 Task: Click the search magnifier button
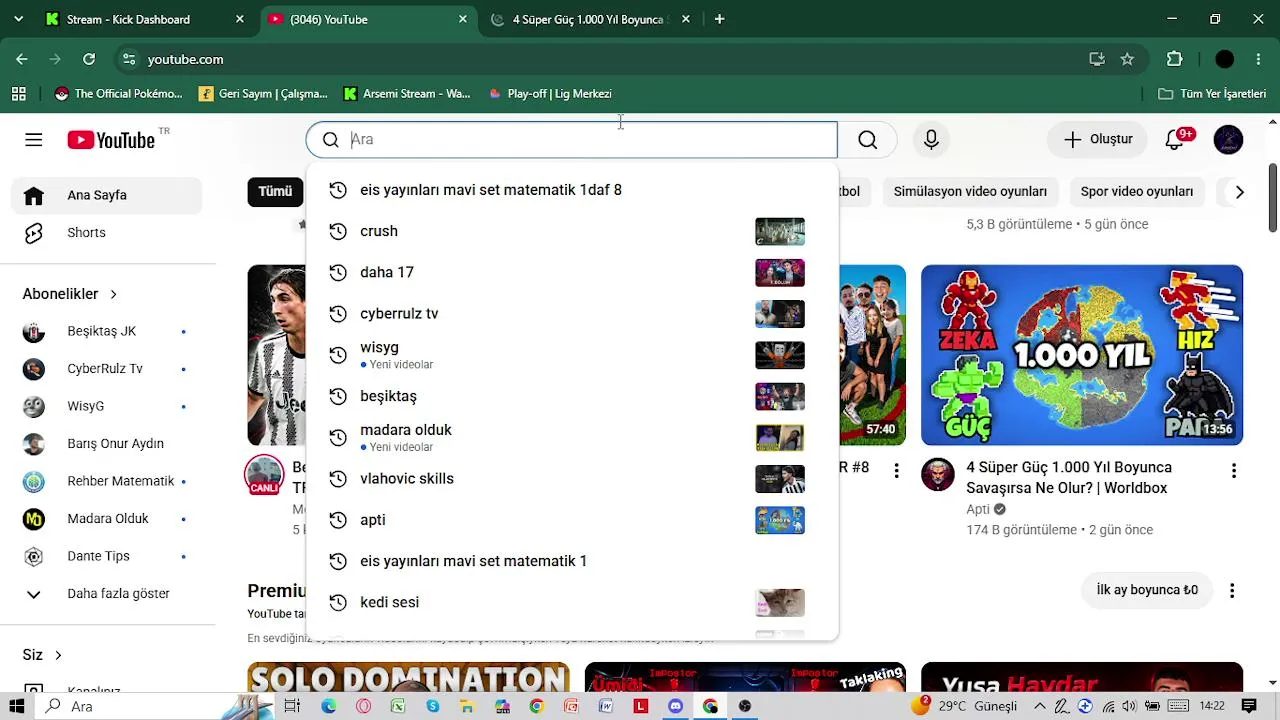click(x=867, y=140)
